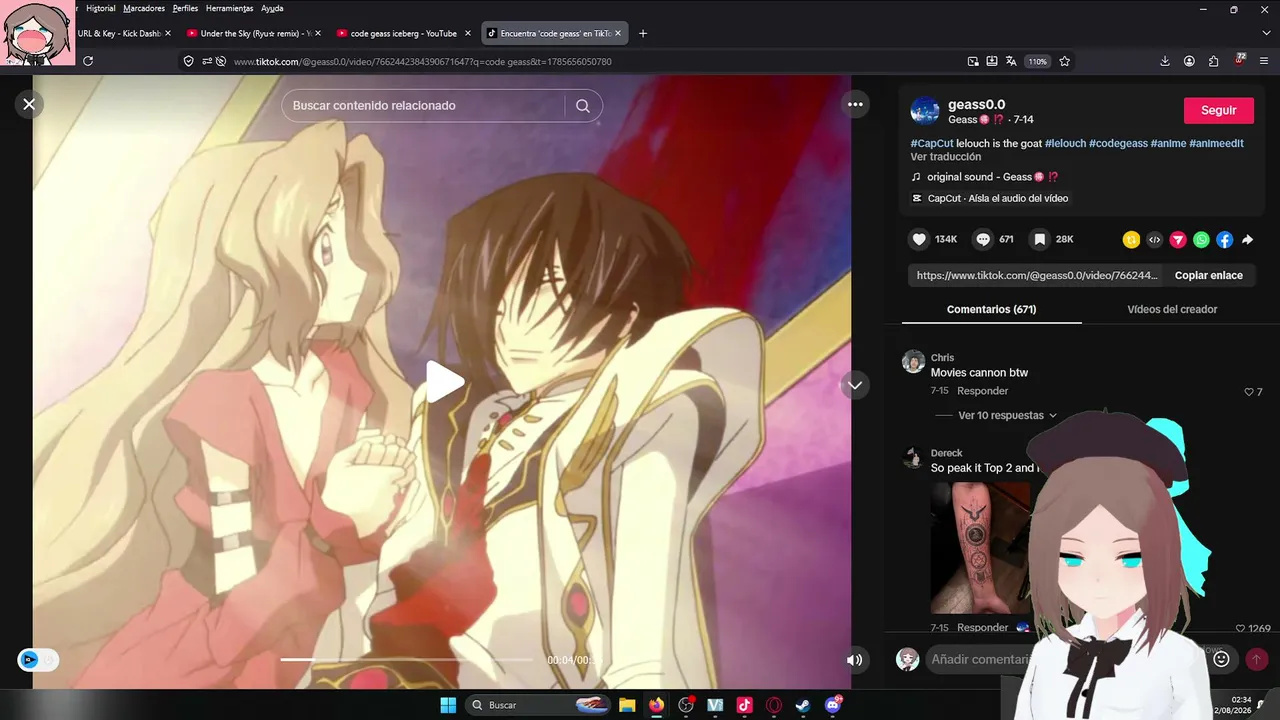Click Copiar enlace to copy the video link
The image size is (1280, 720).
point(1208,276)
